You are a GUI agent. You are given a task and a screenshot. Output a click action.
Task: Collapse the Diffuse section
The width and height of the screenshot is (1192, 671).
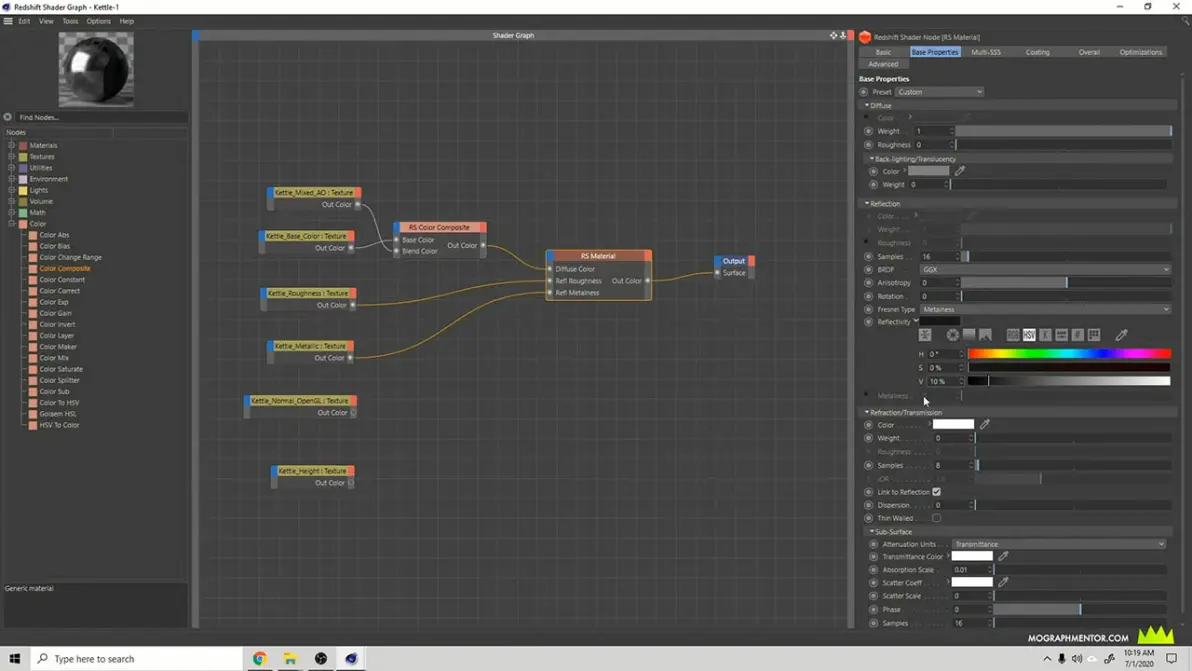tap(867, 106)
